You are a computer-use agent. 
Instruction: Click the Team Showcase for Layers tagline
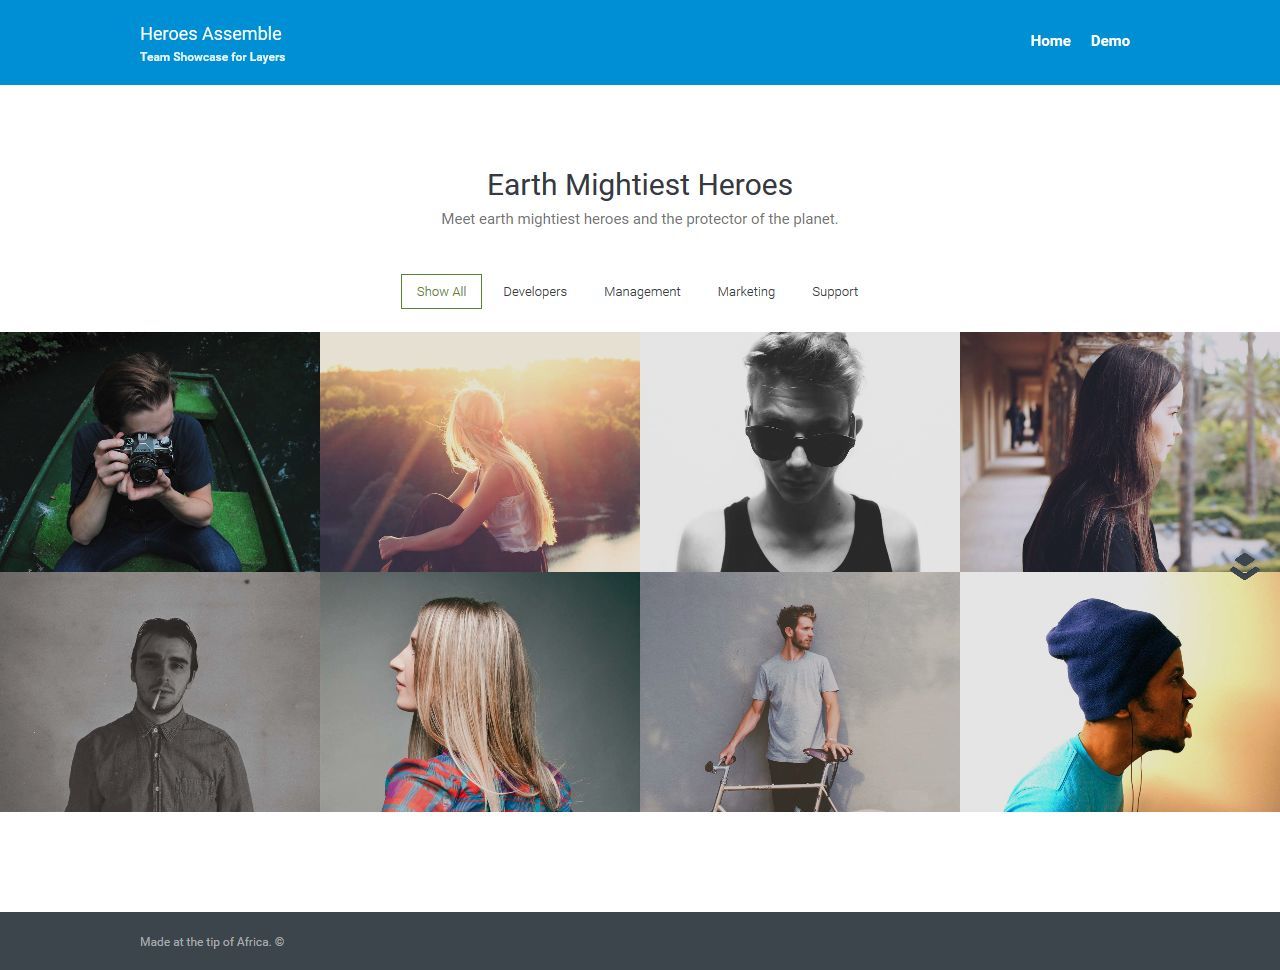point(212,57)
